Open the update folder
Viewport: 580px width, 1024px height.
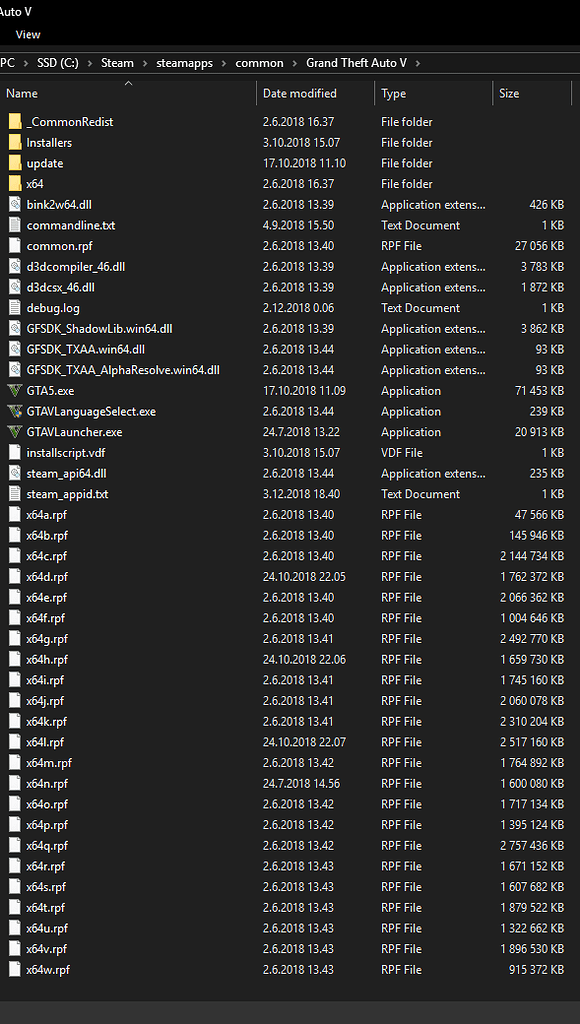[45, 163]
